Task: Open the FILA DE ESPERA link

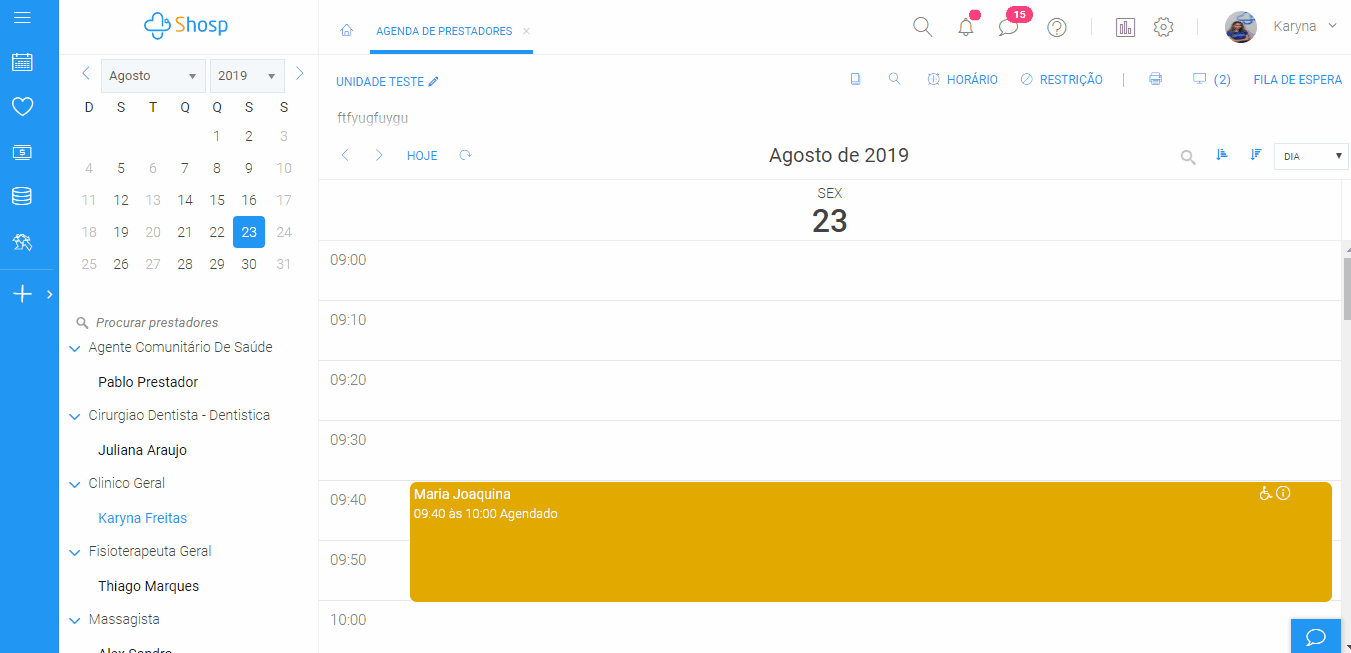Action: tap(1297, 80)
